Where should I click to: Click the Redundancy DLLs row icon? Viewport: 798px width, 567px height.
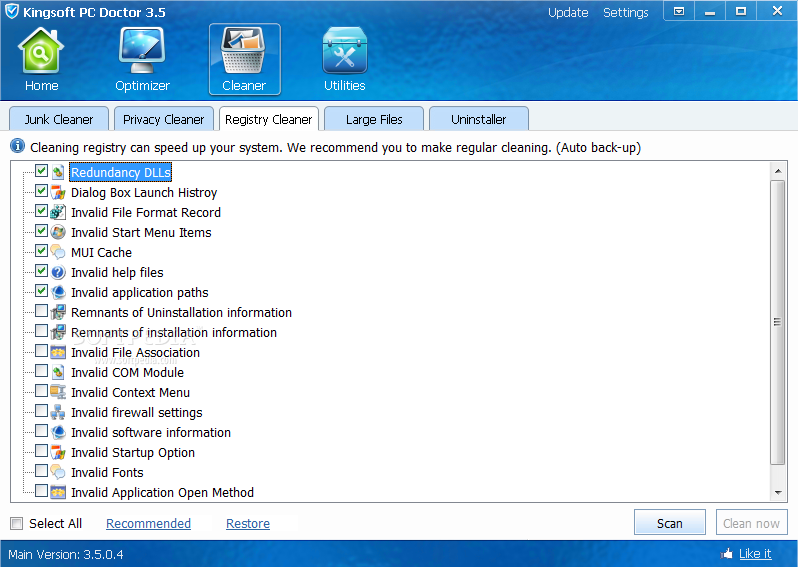[x=58, y=173]
